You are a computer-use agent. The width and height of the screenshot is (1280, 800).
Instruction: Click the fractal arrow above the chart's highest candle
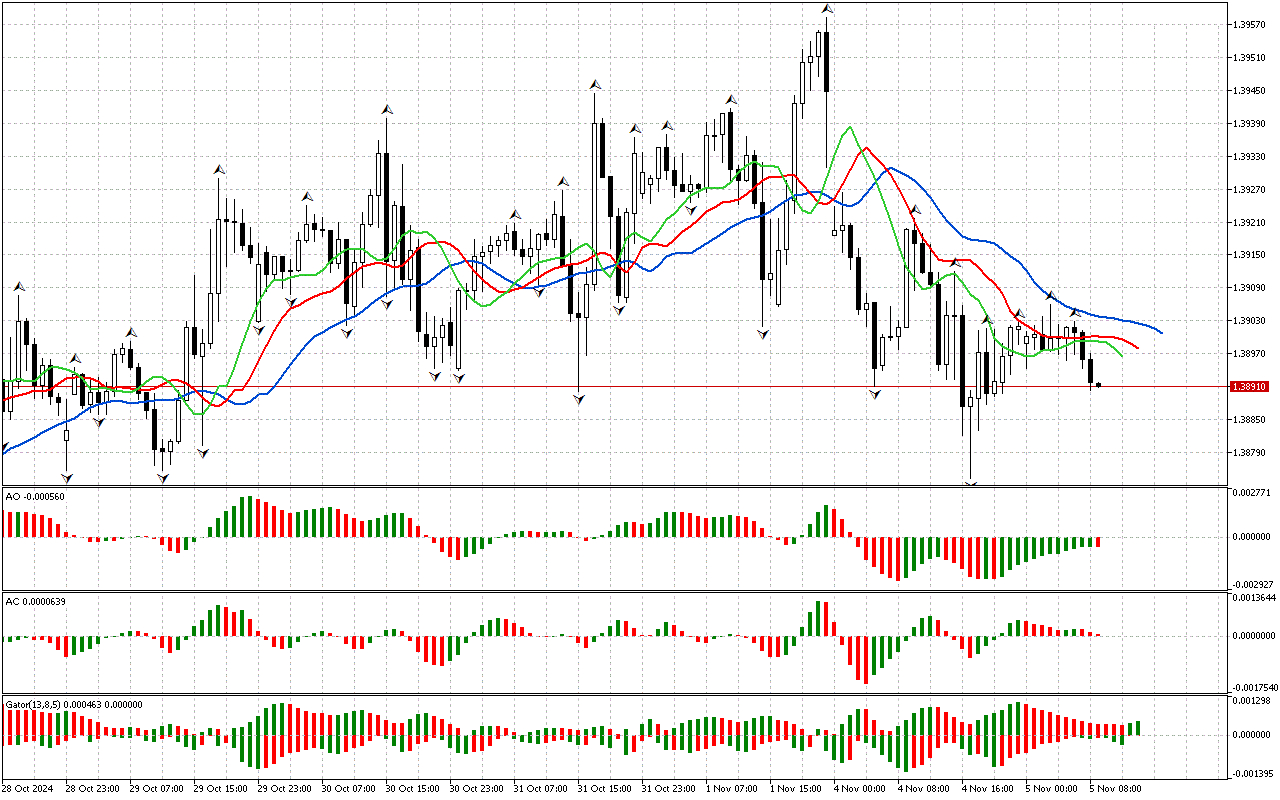coord(828,9)
